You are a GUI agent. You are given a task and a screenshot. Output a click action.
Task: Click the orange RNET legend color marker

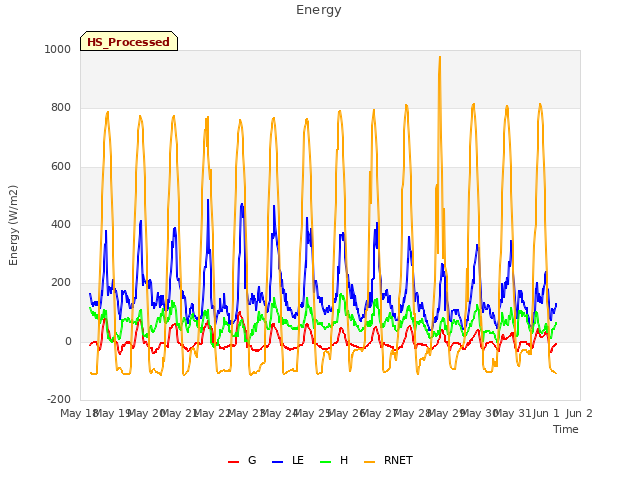coord(369,462)
